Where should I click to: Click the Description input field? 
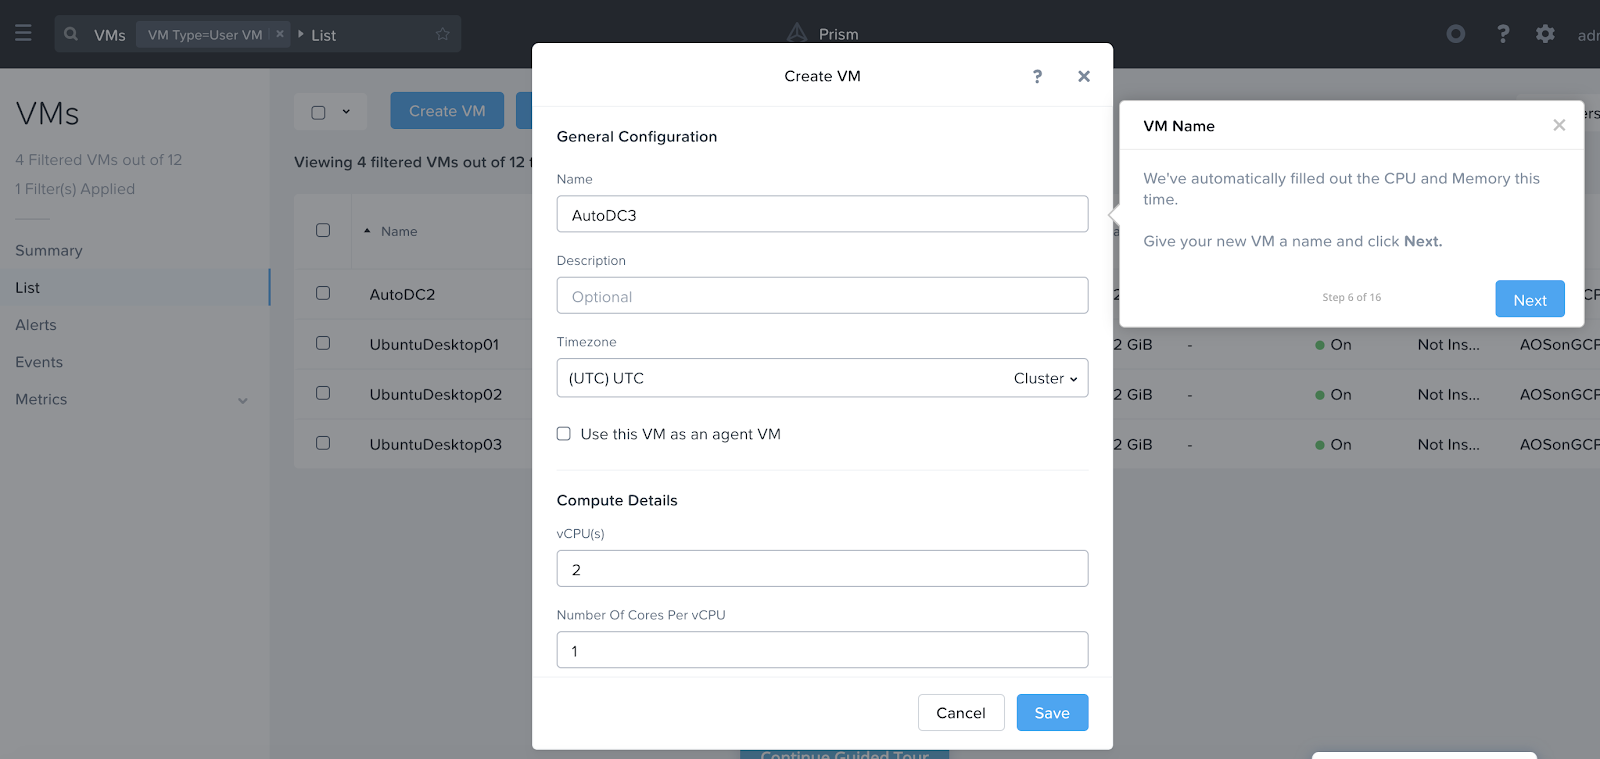click(822, 296)
